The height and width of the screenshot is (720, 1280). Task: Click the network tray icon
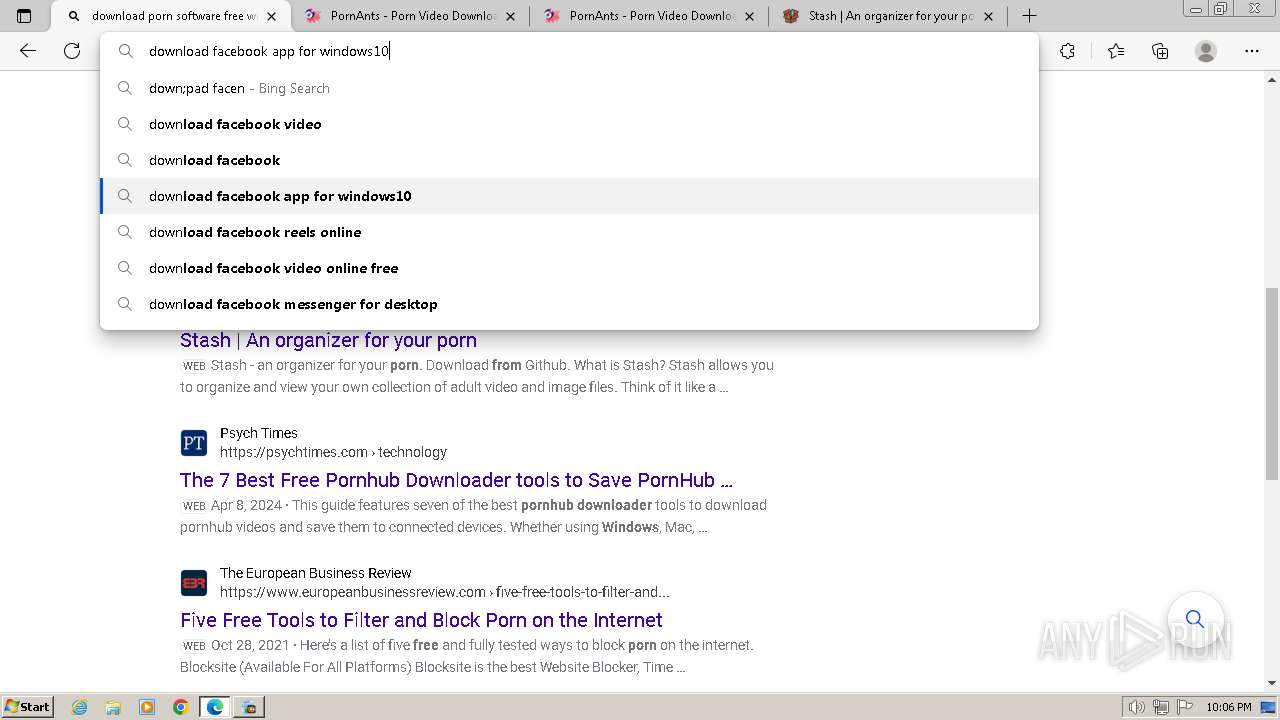click(x=1160, y=707)
